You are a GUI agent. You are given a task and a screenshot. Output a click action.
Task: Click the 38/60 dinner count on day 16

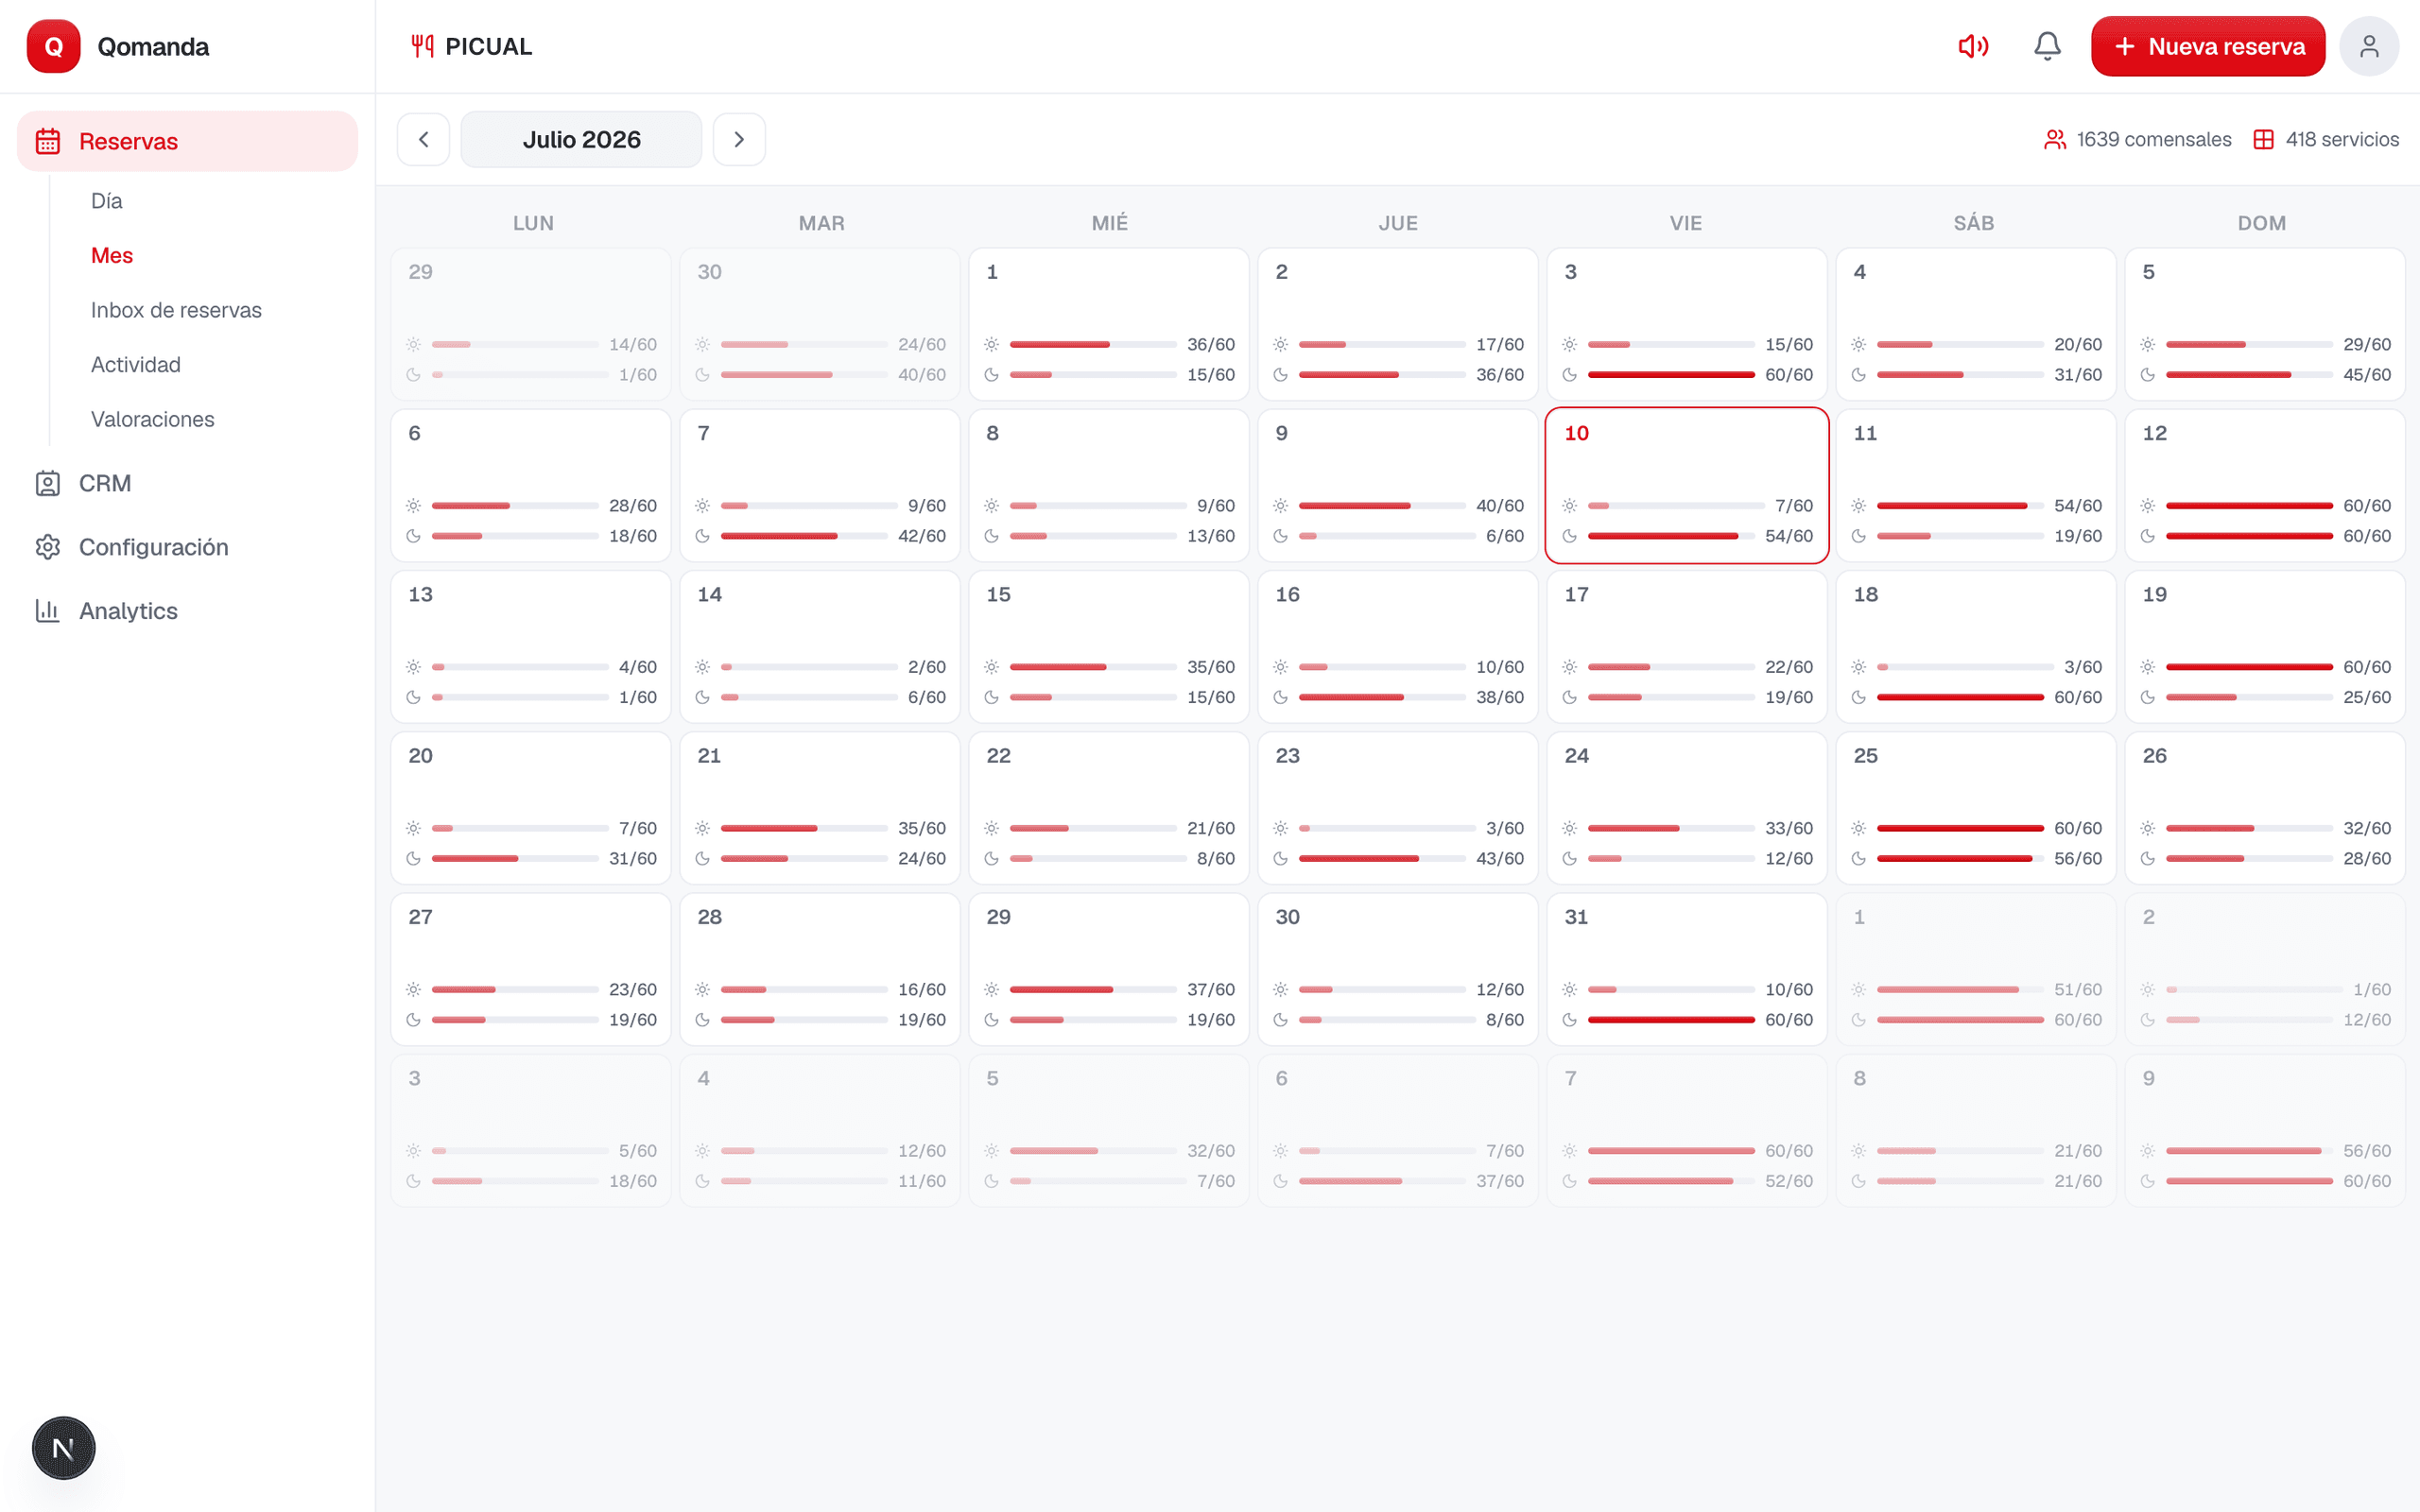pyautogui.click(x=1499, y=697)
